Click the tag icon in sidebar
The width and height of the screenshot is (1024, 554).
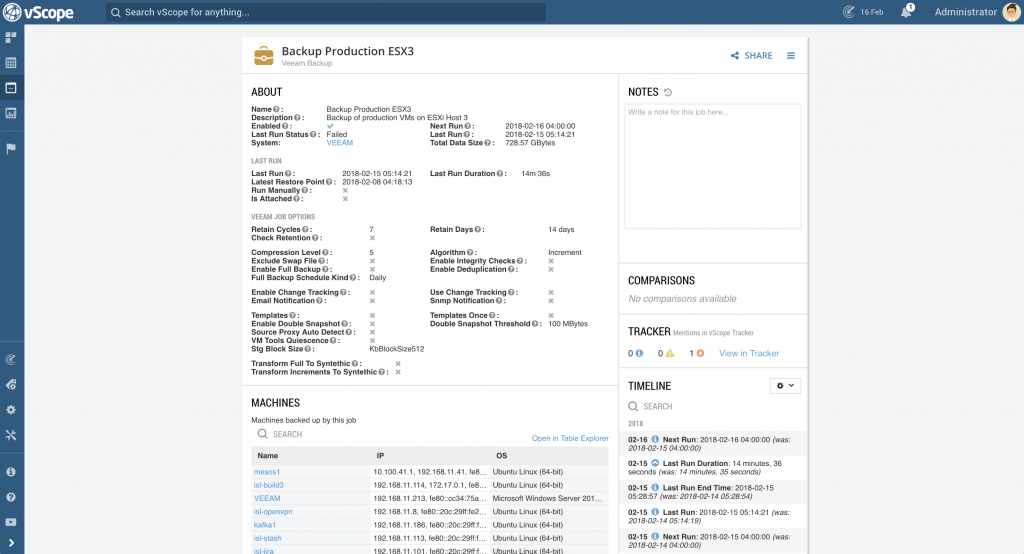pyautogui.click(x=10, y=385)
